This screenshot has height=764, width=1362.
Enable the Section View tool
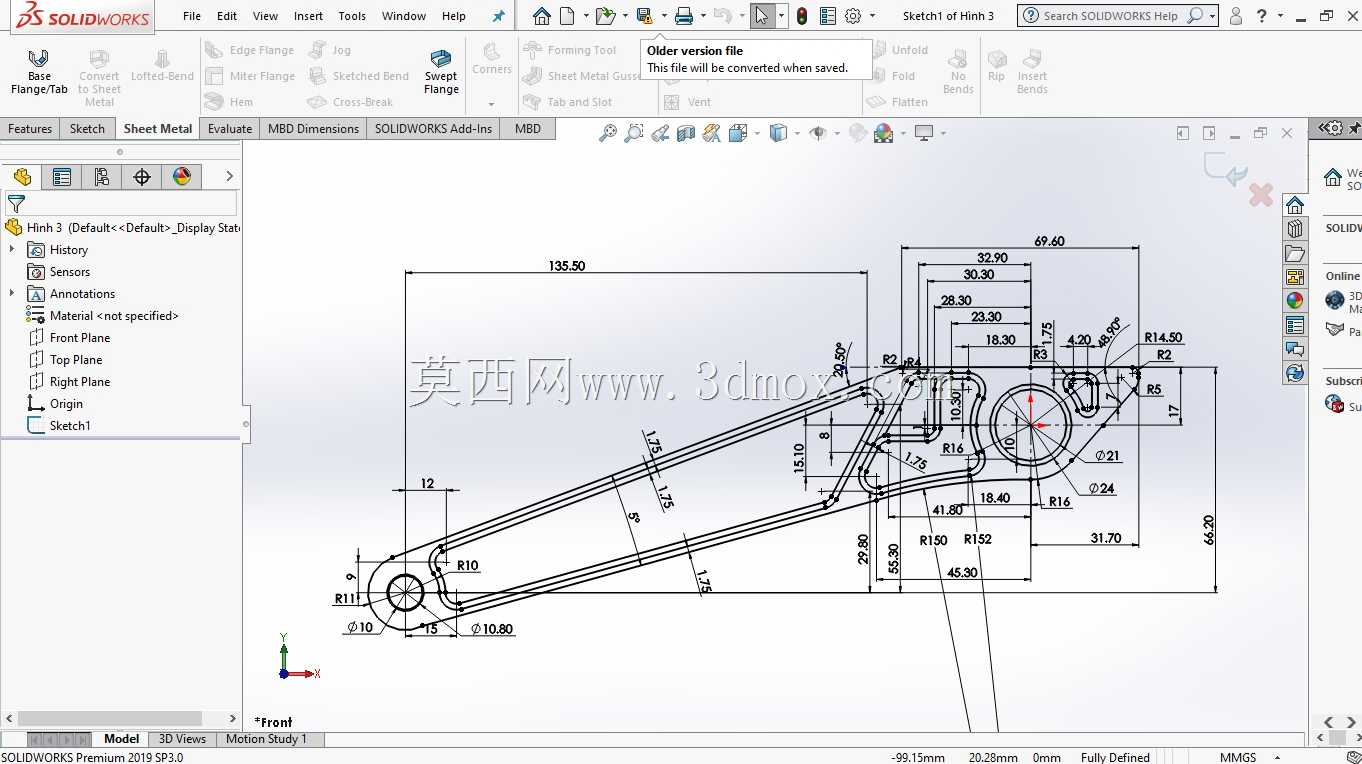[686, 133]
